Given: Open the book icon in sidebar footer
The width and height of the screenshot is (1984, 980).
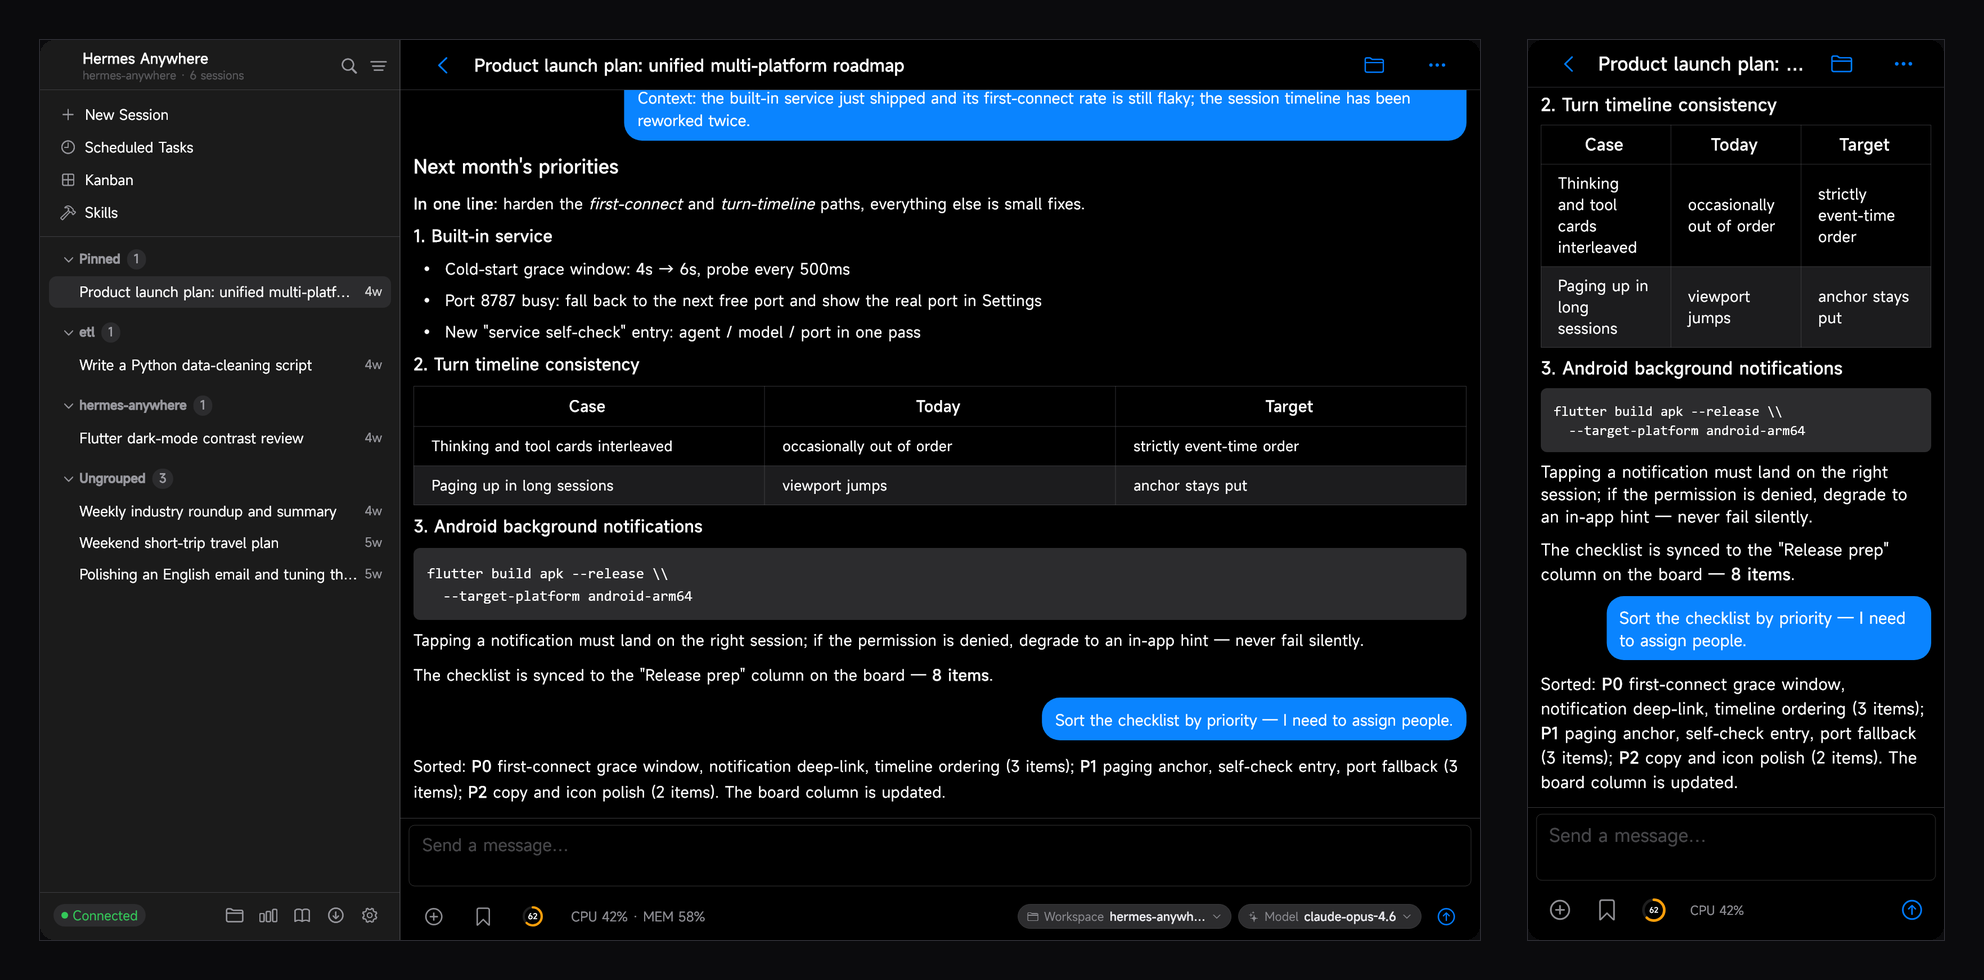Looking at the screenshot, I should (302, 915).
